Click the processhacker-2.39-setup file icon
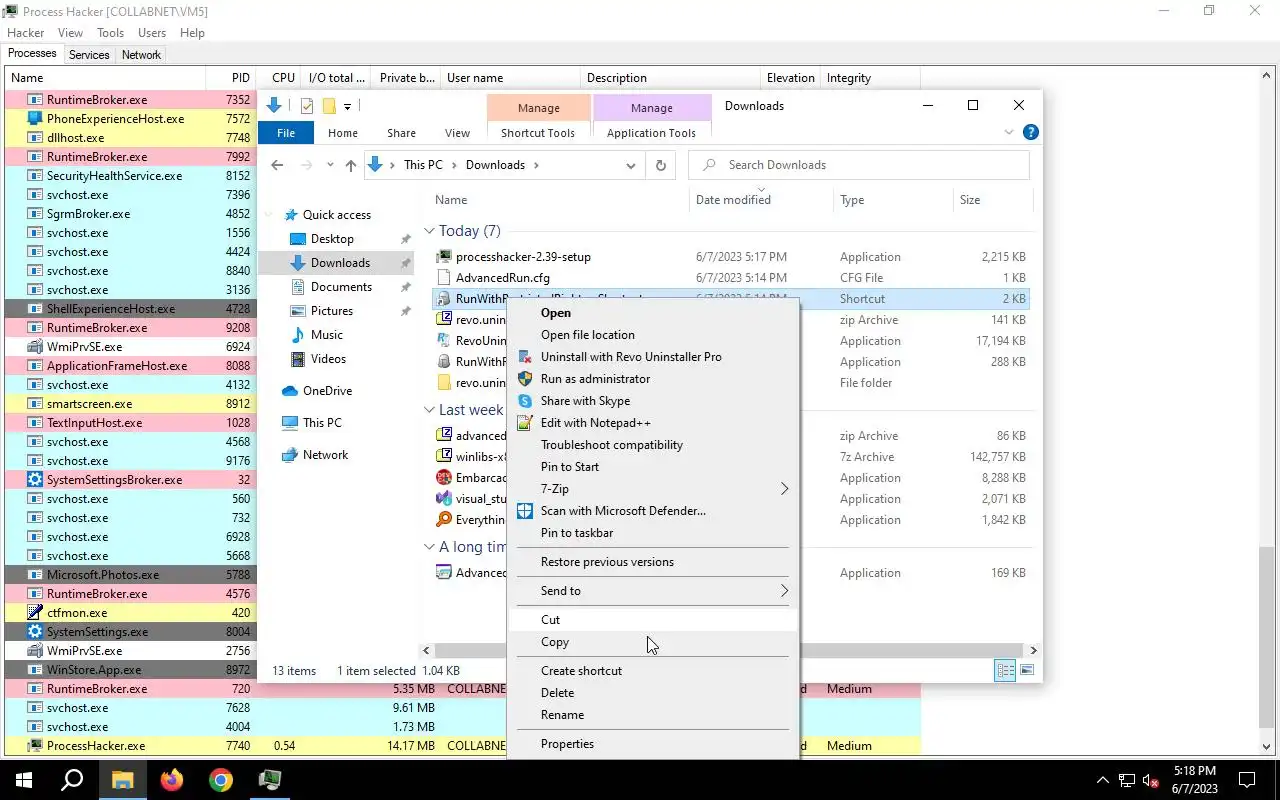Image resolution: width=1280 pixels, height=800 pixels. click(444, 257)
